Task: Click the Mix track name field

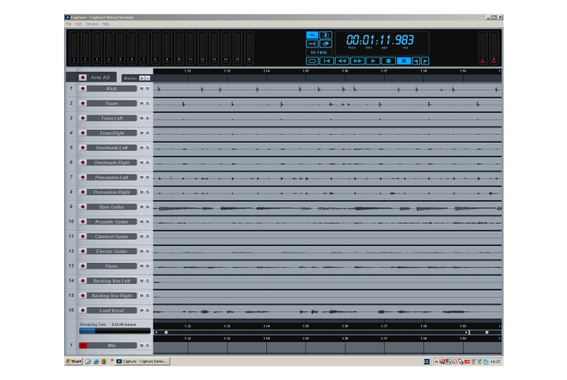Action: (112, 345)
